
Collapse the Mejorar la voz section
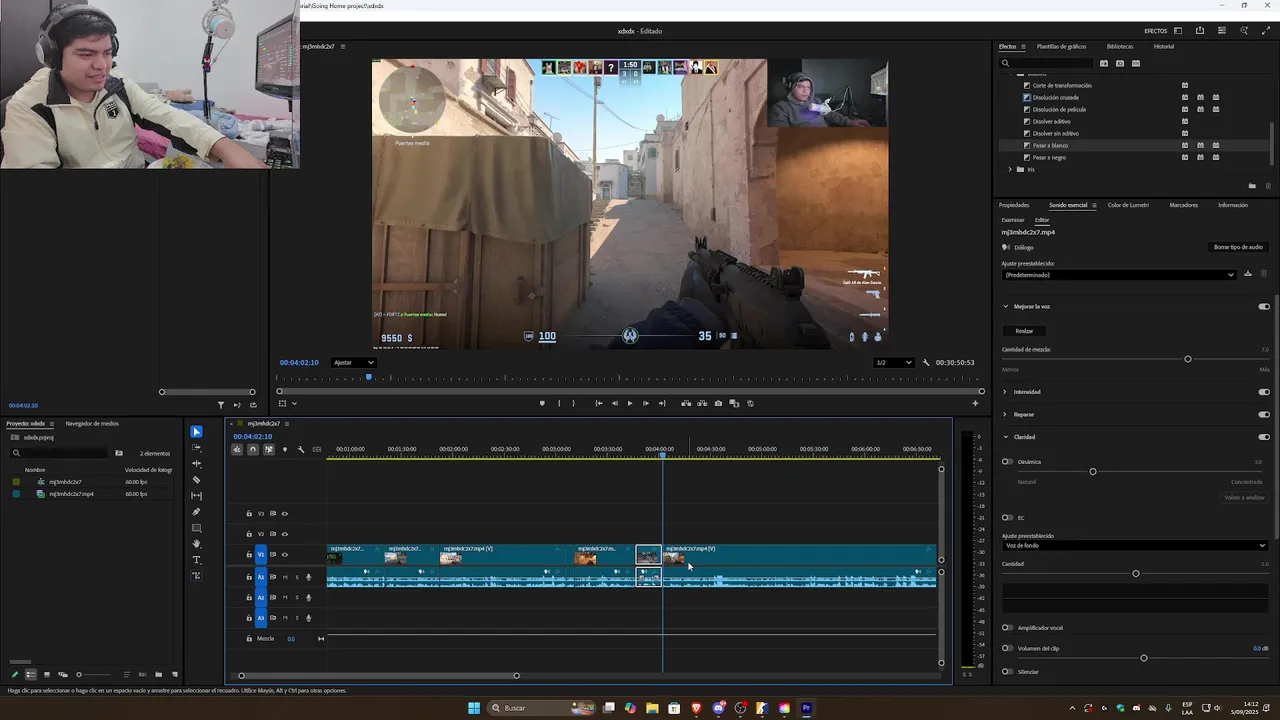[x=1006, y=307]
